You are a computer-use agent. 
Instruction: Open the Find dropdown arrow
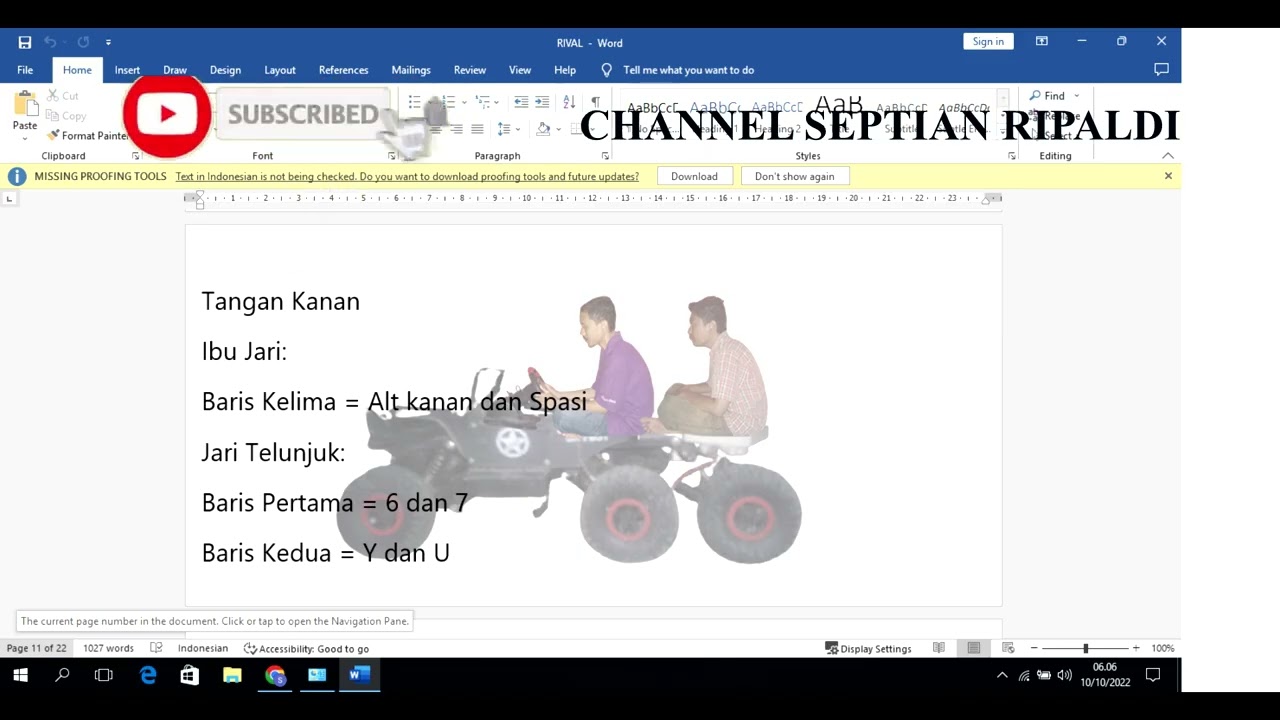click(x=1076, y=96)
